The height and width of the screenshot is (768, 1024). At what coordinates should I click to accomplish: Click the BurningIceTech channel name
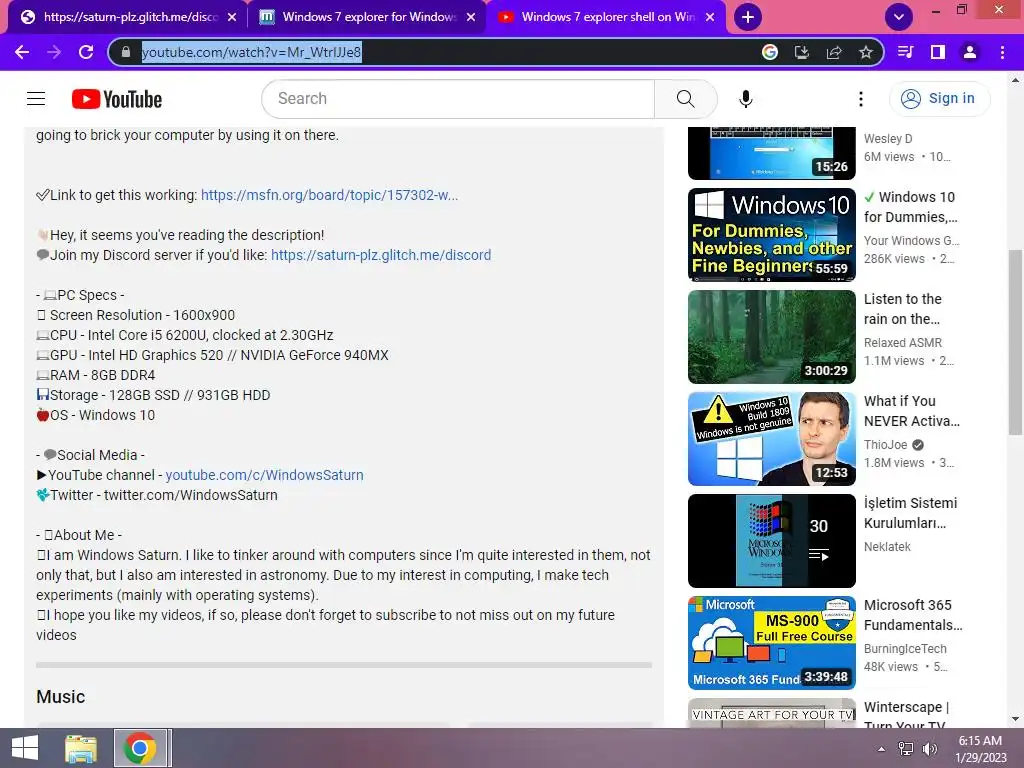905,648
